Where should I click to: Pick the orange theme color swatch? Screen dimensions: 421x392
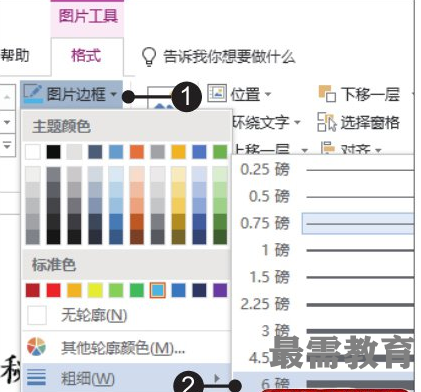[137, 152]
